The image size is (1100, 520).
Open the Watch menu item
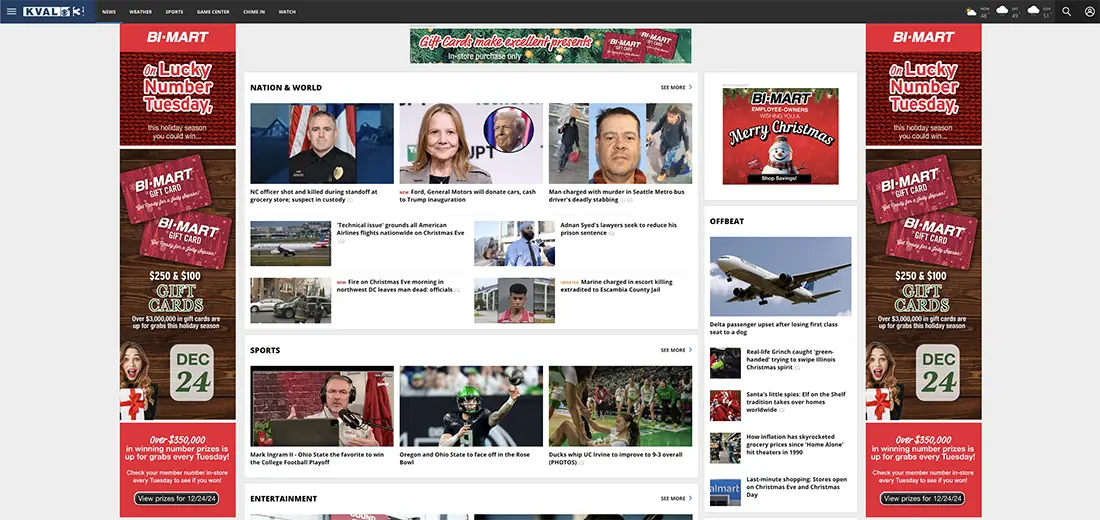[x=287, y=12]
